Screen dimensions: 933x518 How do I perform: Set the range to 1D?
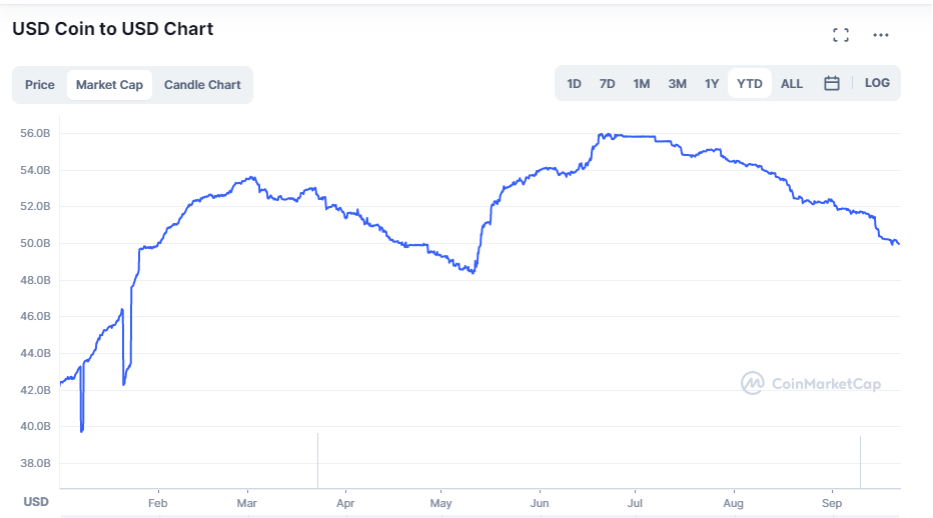tap(574, 84)
